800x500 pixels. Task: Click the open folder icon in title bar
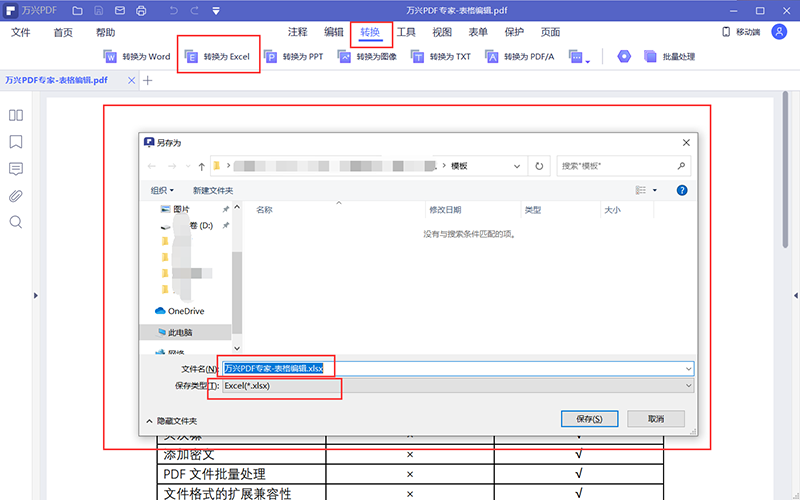tap(77, 10)
